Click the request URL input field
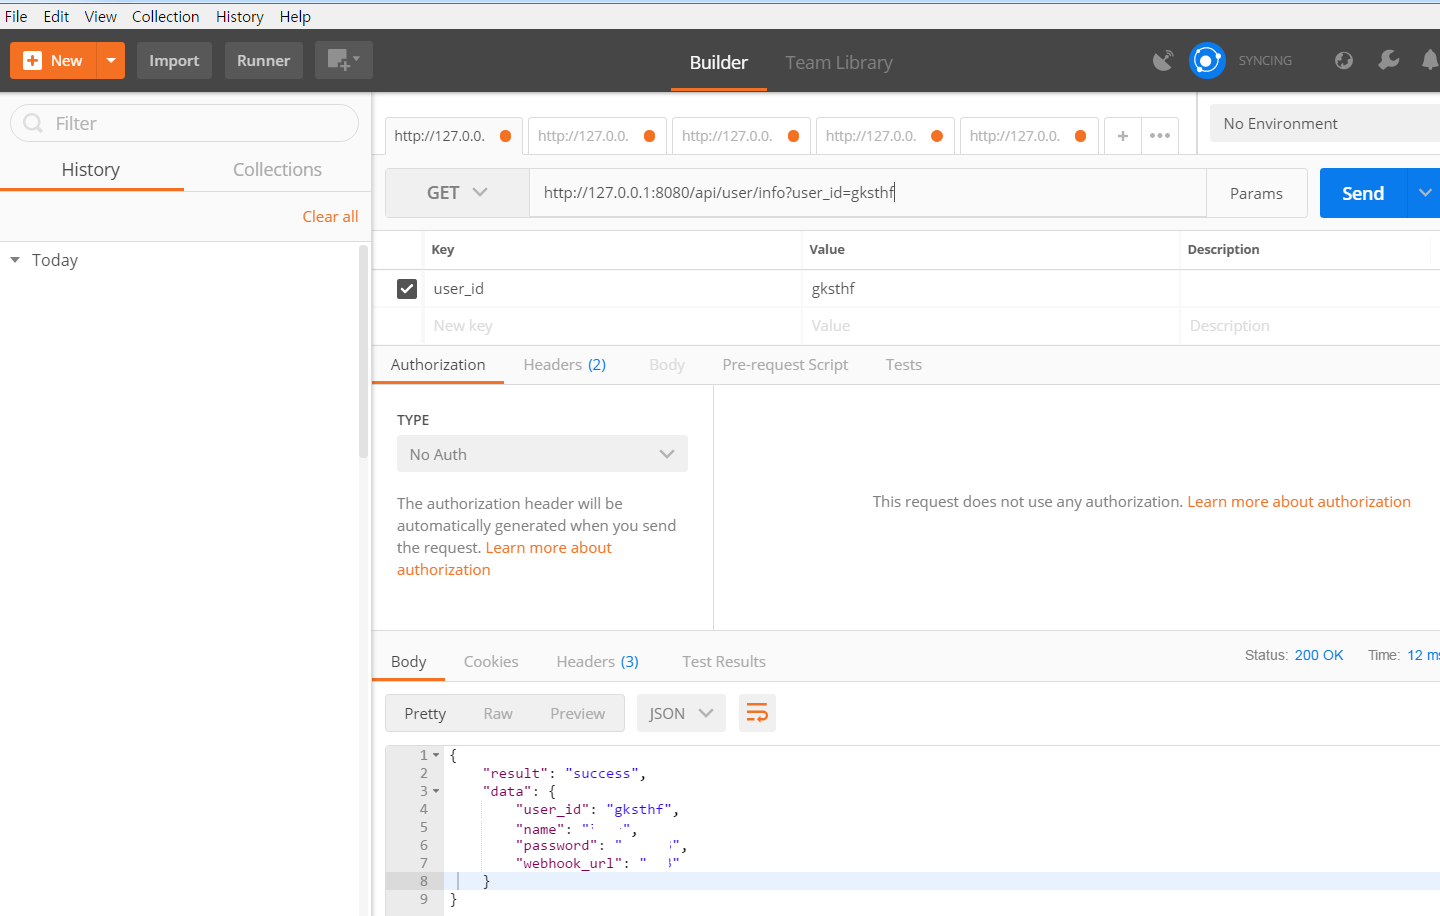The height and width of the screenshot is (916, 1440). tap(867, 192)
